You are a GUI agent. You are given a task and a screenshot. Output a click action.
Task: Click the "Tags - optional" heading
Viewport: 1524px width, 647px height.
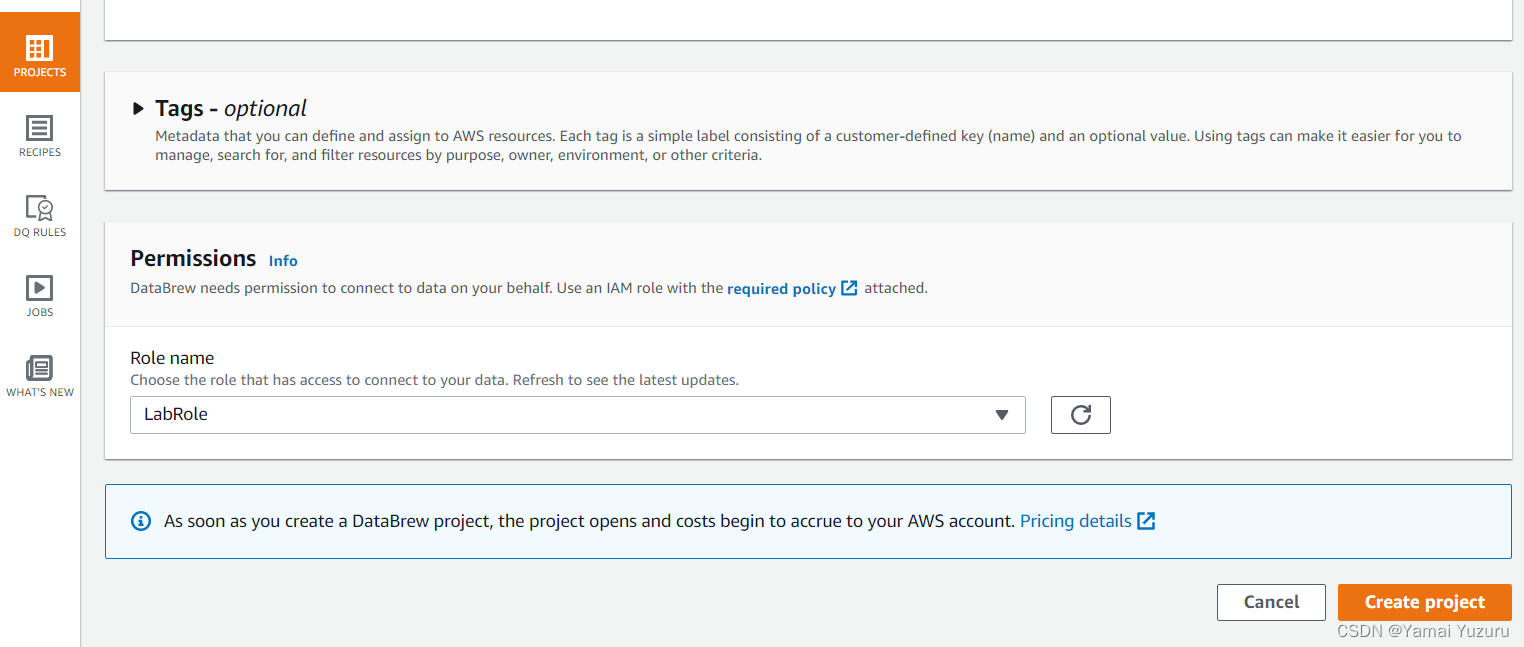coord(231,109)
